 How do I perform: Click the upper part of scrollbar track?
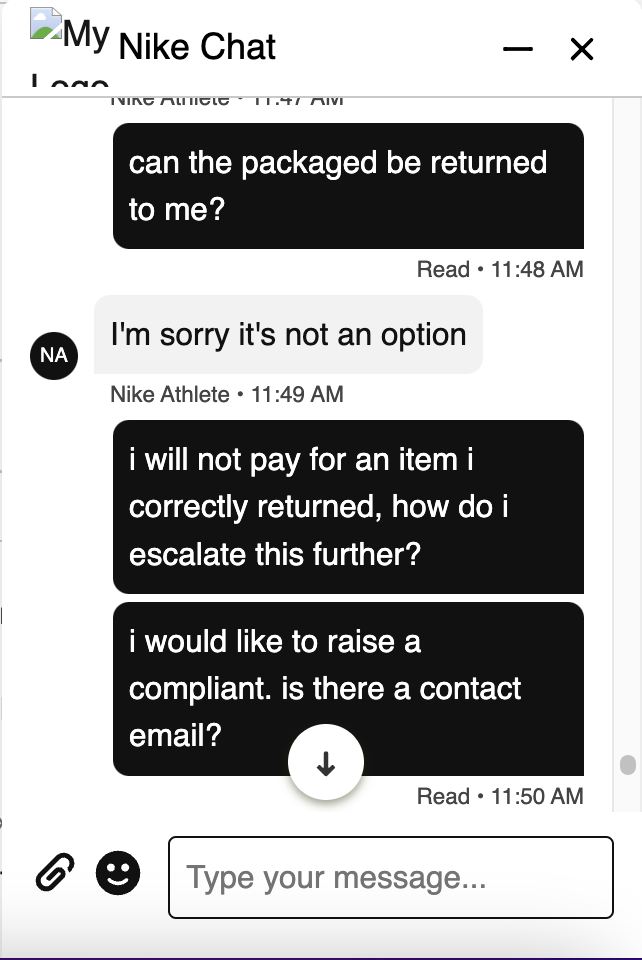[628, 306]
